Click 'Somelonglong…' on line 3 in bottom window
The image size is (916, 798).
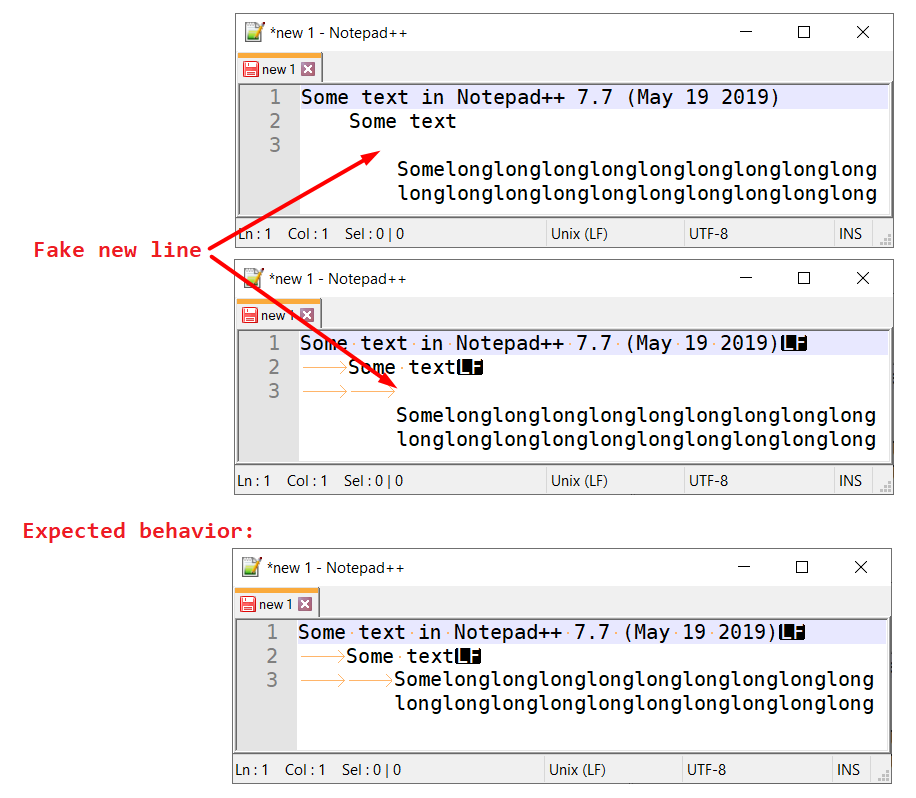pyautogui.click(x=634, y=680)
